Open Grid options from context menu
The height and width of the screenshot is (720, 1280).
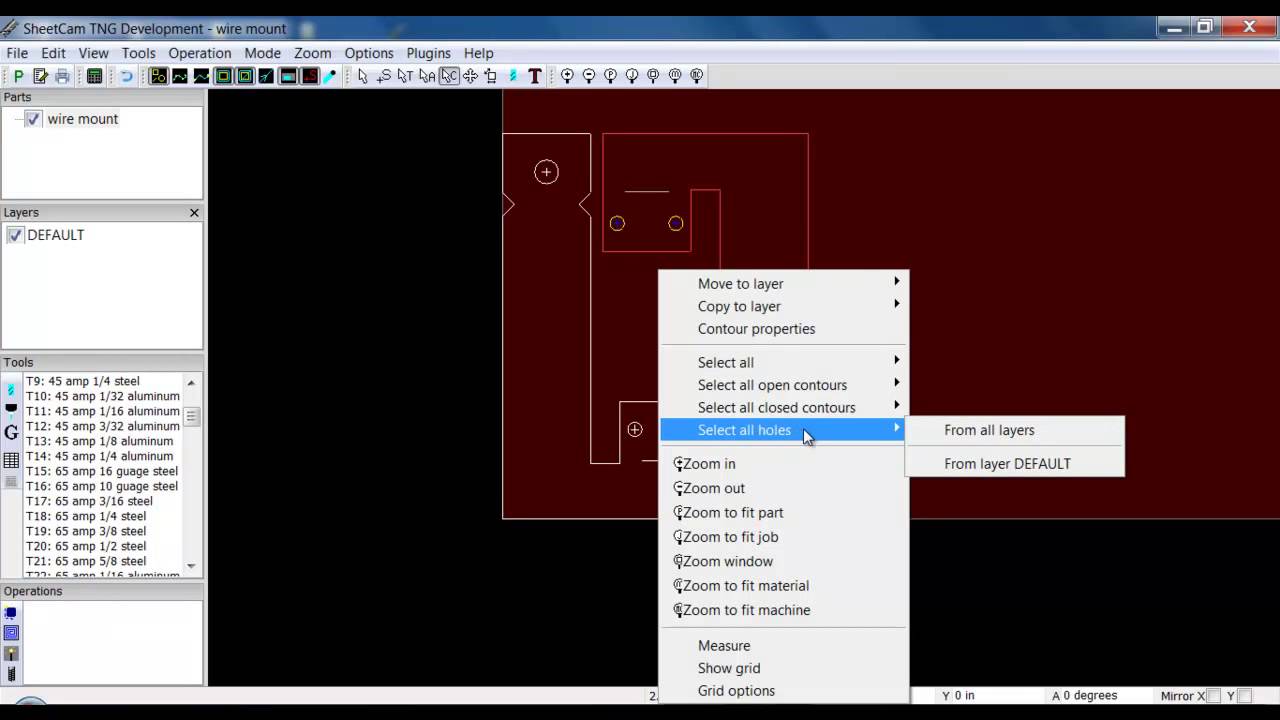(784, 691)
